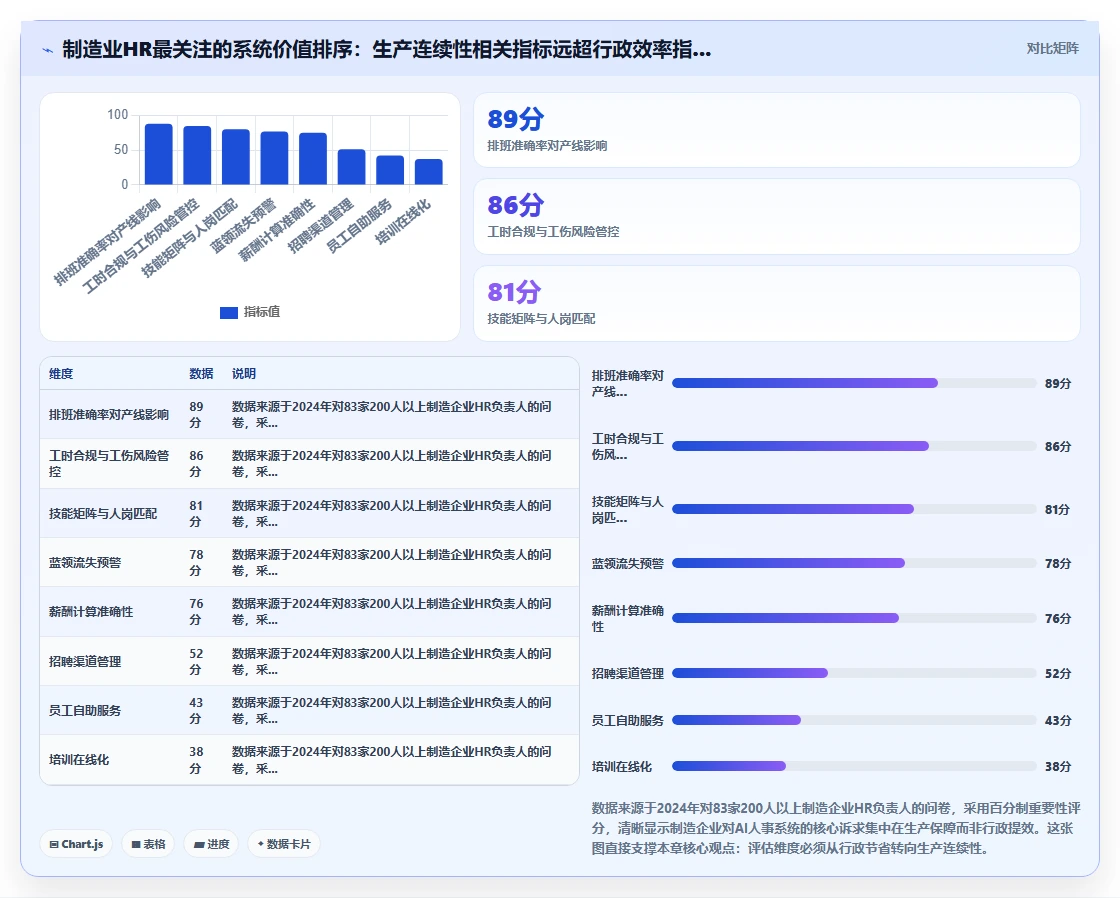Click the 培训在线化 progress list label
Image resolution: width=1120 pixels, height=898 pixels.
[x=621, y=767]
